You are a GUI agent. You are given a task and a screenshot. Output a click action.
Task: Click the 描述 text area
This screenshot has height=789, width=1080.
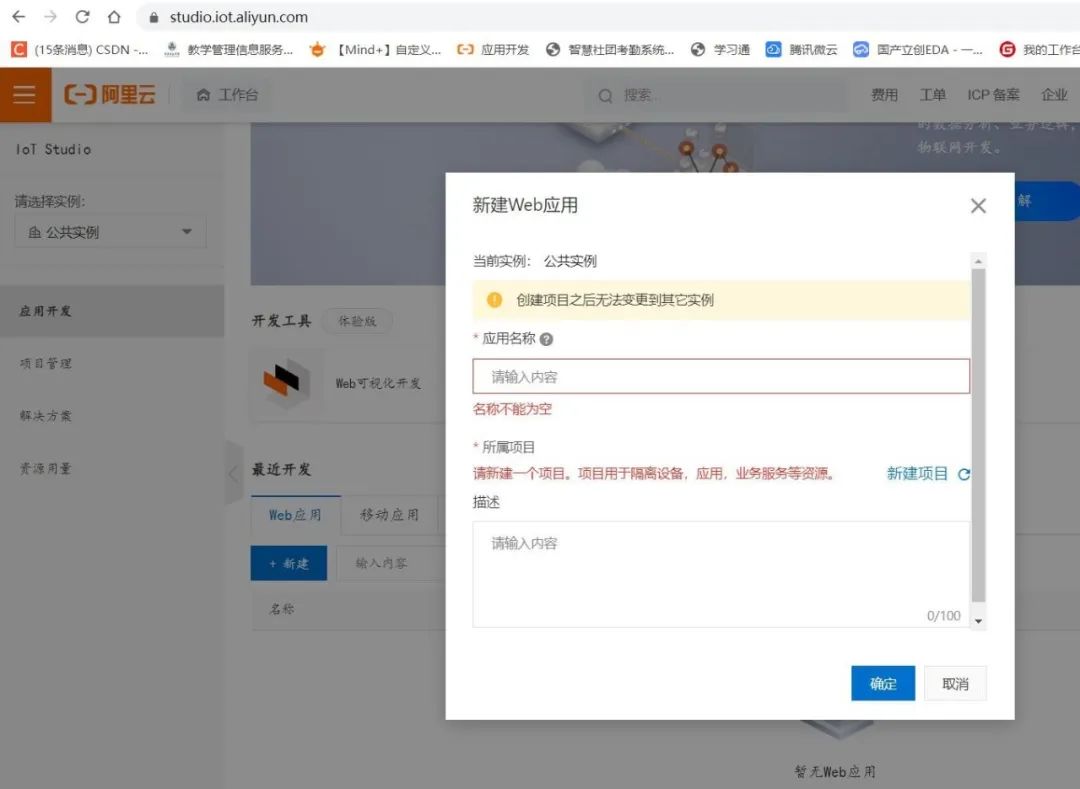tap(721, 574)
